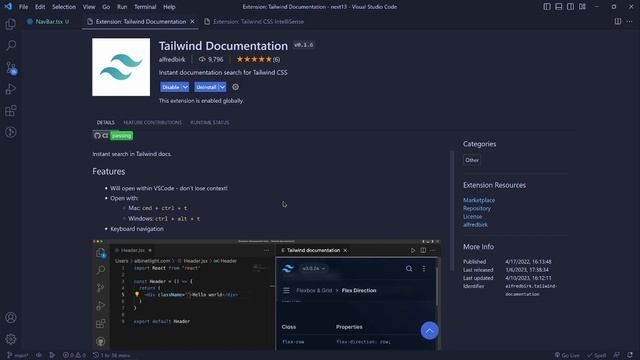Switch to the Tailwind CSS IntelliSense extension tab
This screenshot has width=640, height=360.
click(258, 22)
